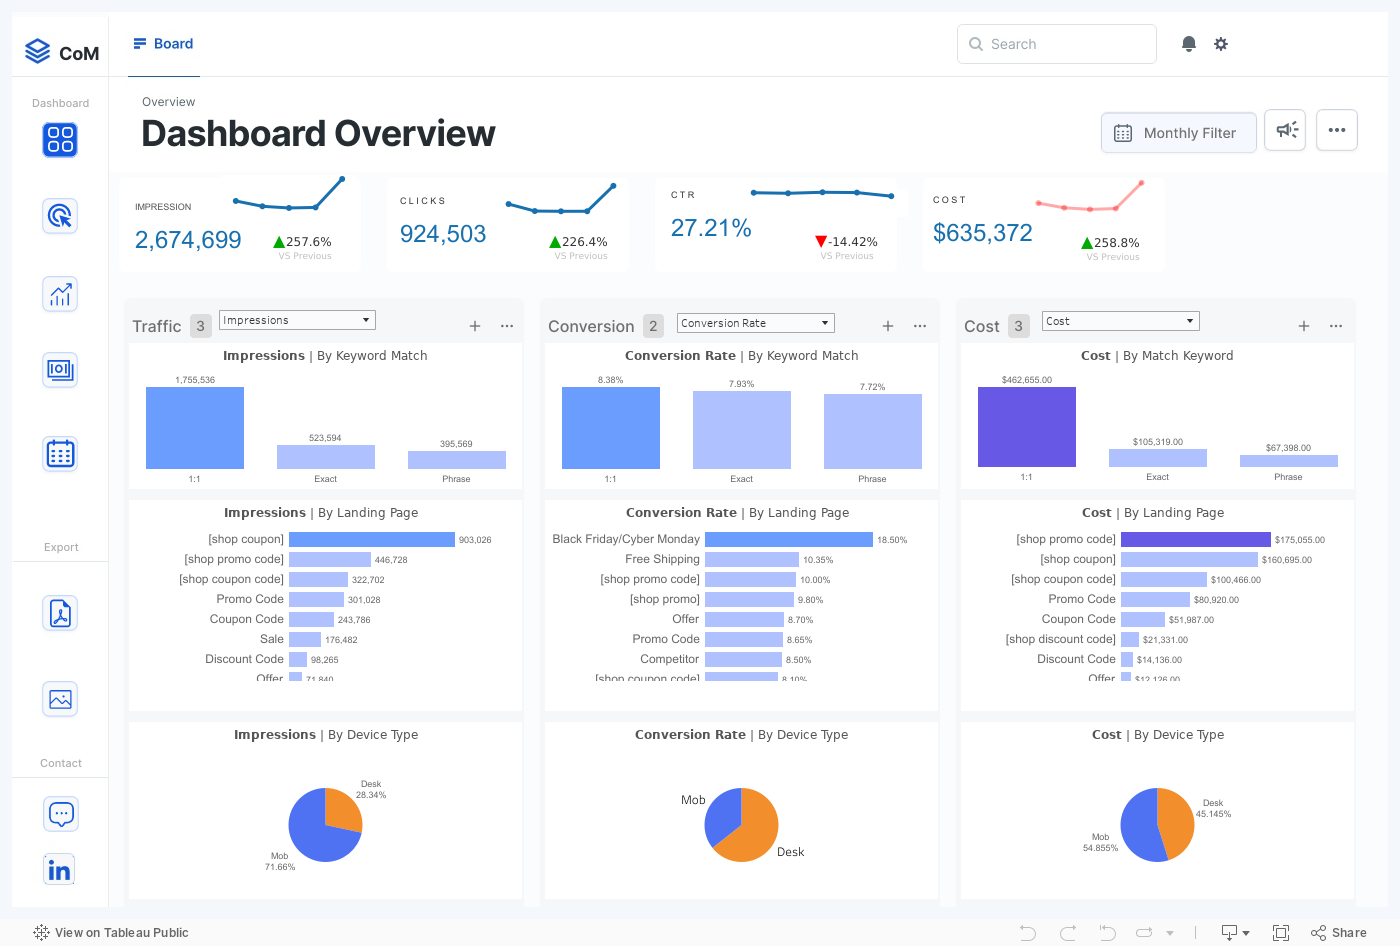Open the growth chart icon in sidebar
Image resolution: width=1400 pixels, height=946 pixels.
pos(60,294)
